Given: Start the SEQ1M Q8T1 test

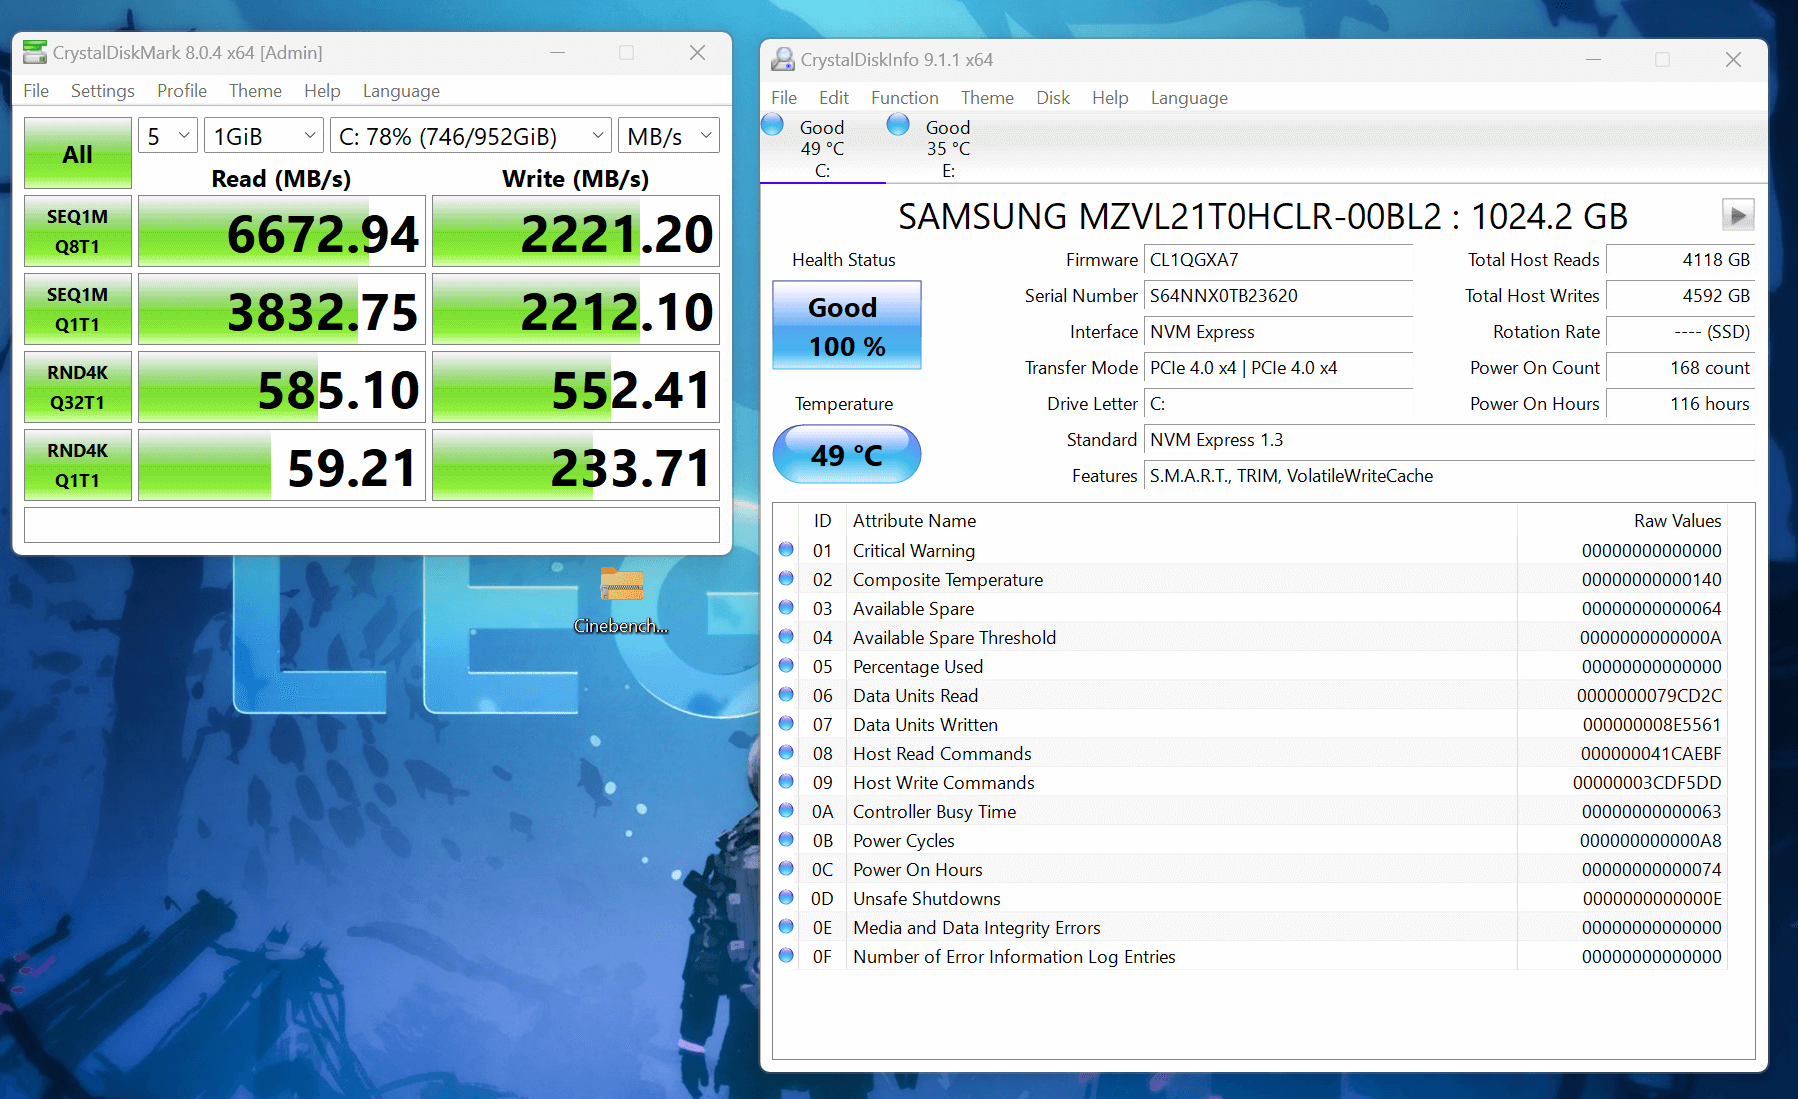Looking at the screenshot, I should [x=78, y=231].
